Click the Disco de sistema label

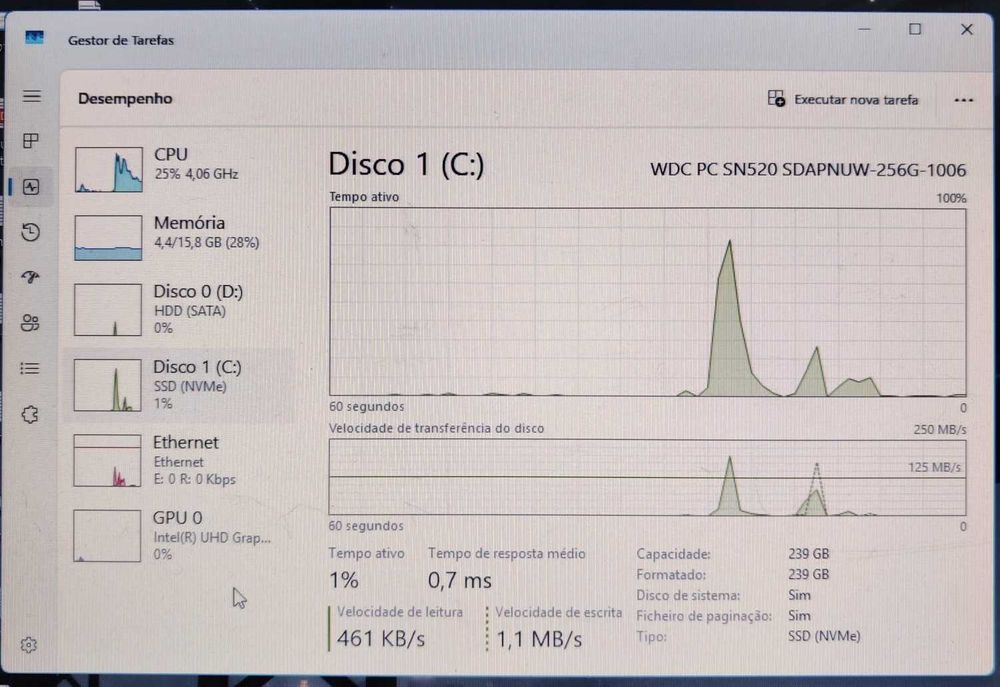pyautogui.click(x=688, y=595)
